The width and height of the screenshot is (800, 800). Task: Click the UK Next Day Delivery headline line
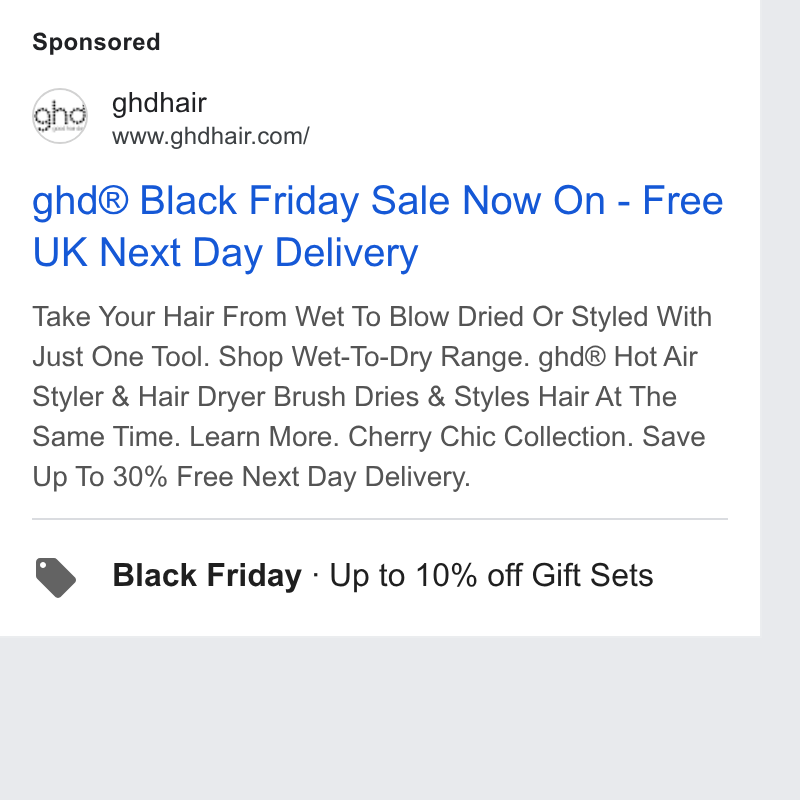226,253
